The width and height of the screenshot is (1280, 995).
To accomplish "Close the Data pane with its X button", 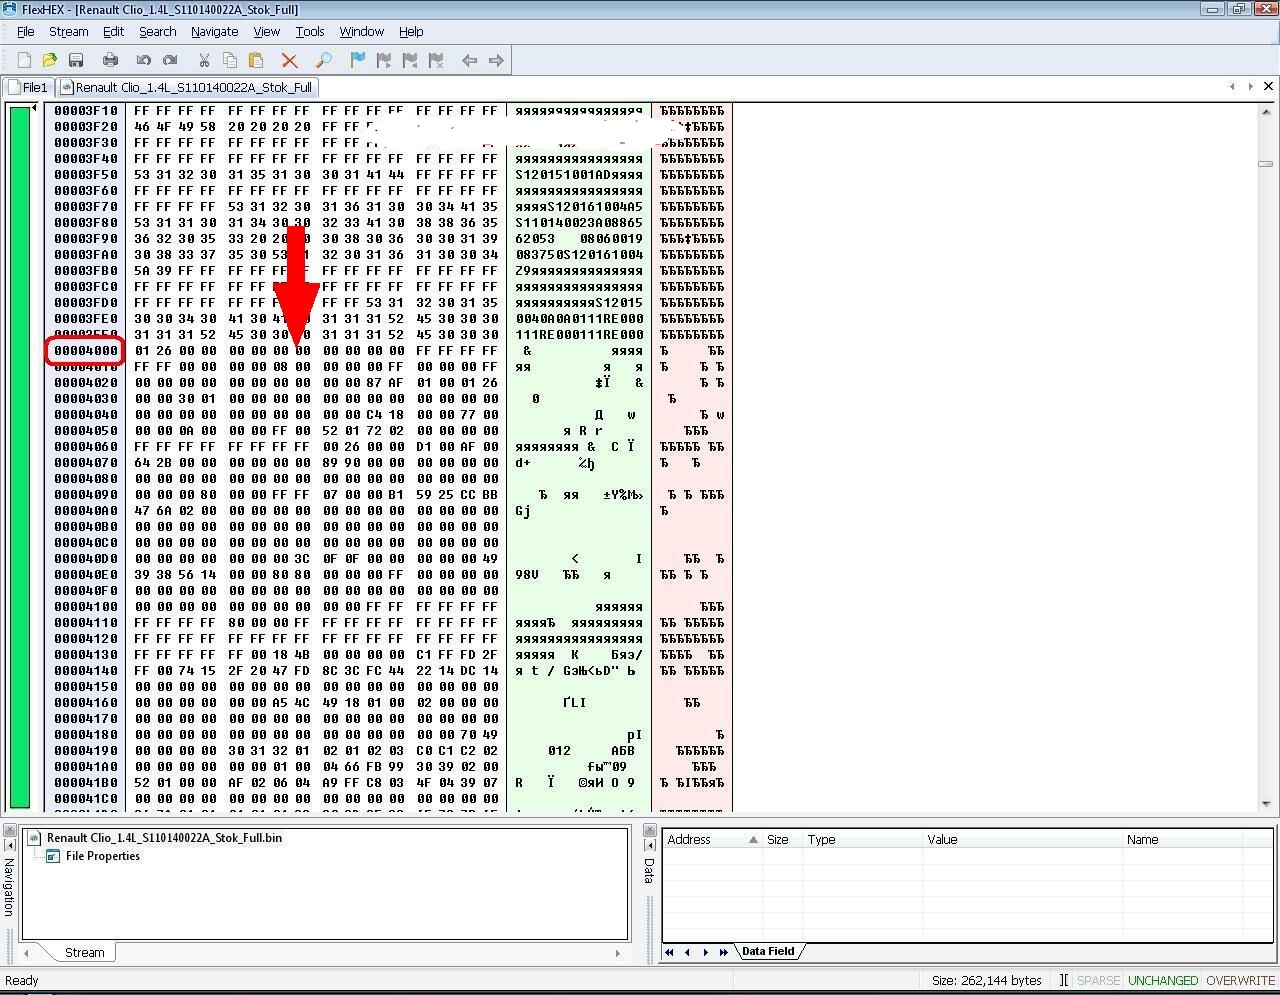I will click(x=649, y=831).
